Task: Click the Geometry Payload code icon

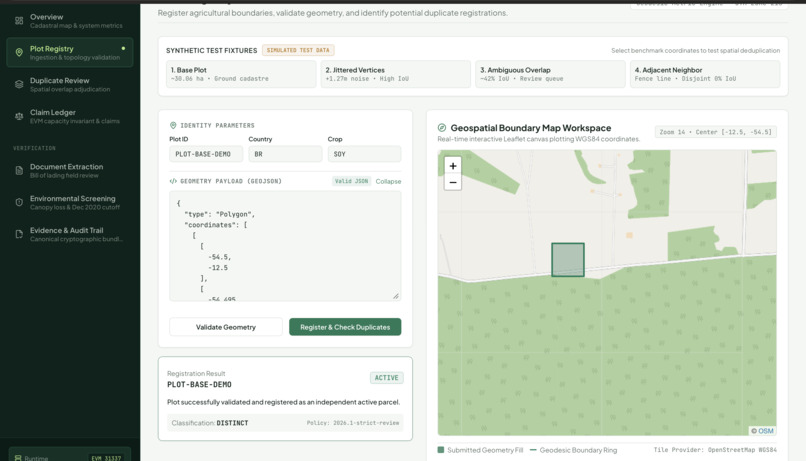Action: (x=173, y=181)
